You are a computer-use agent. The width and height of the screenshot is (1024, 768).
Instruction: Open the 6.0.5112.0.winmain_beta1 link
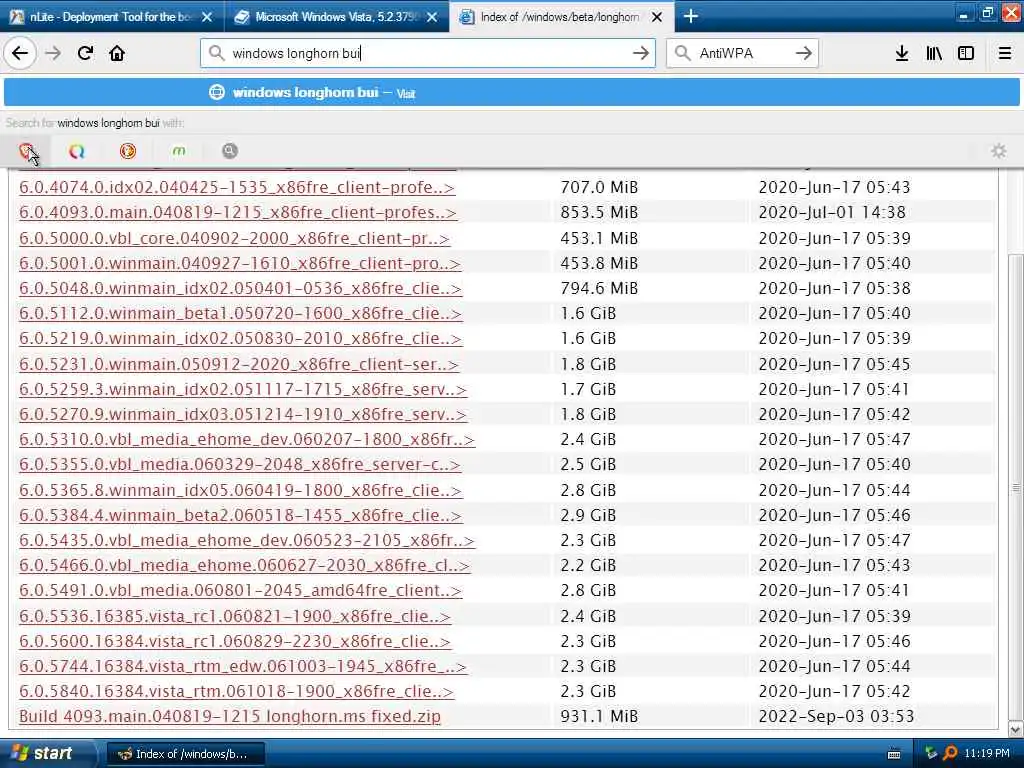240,313
